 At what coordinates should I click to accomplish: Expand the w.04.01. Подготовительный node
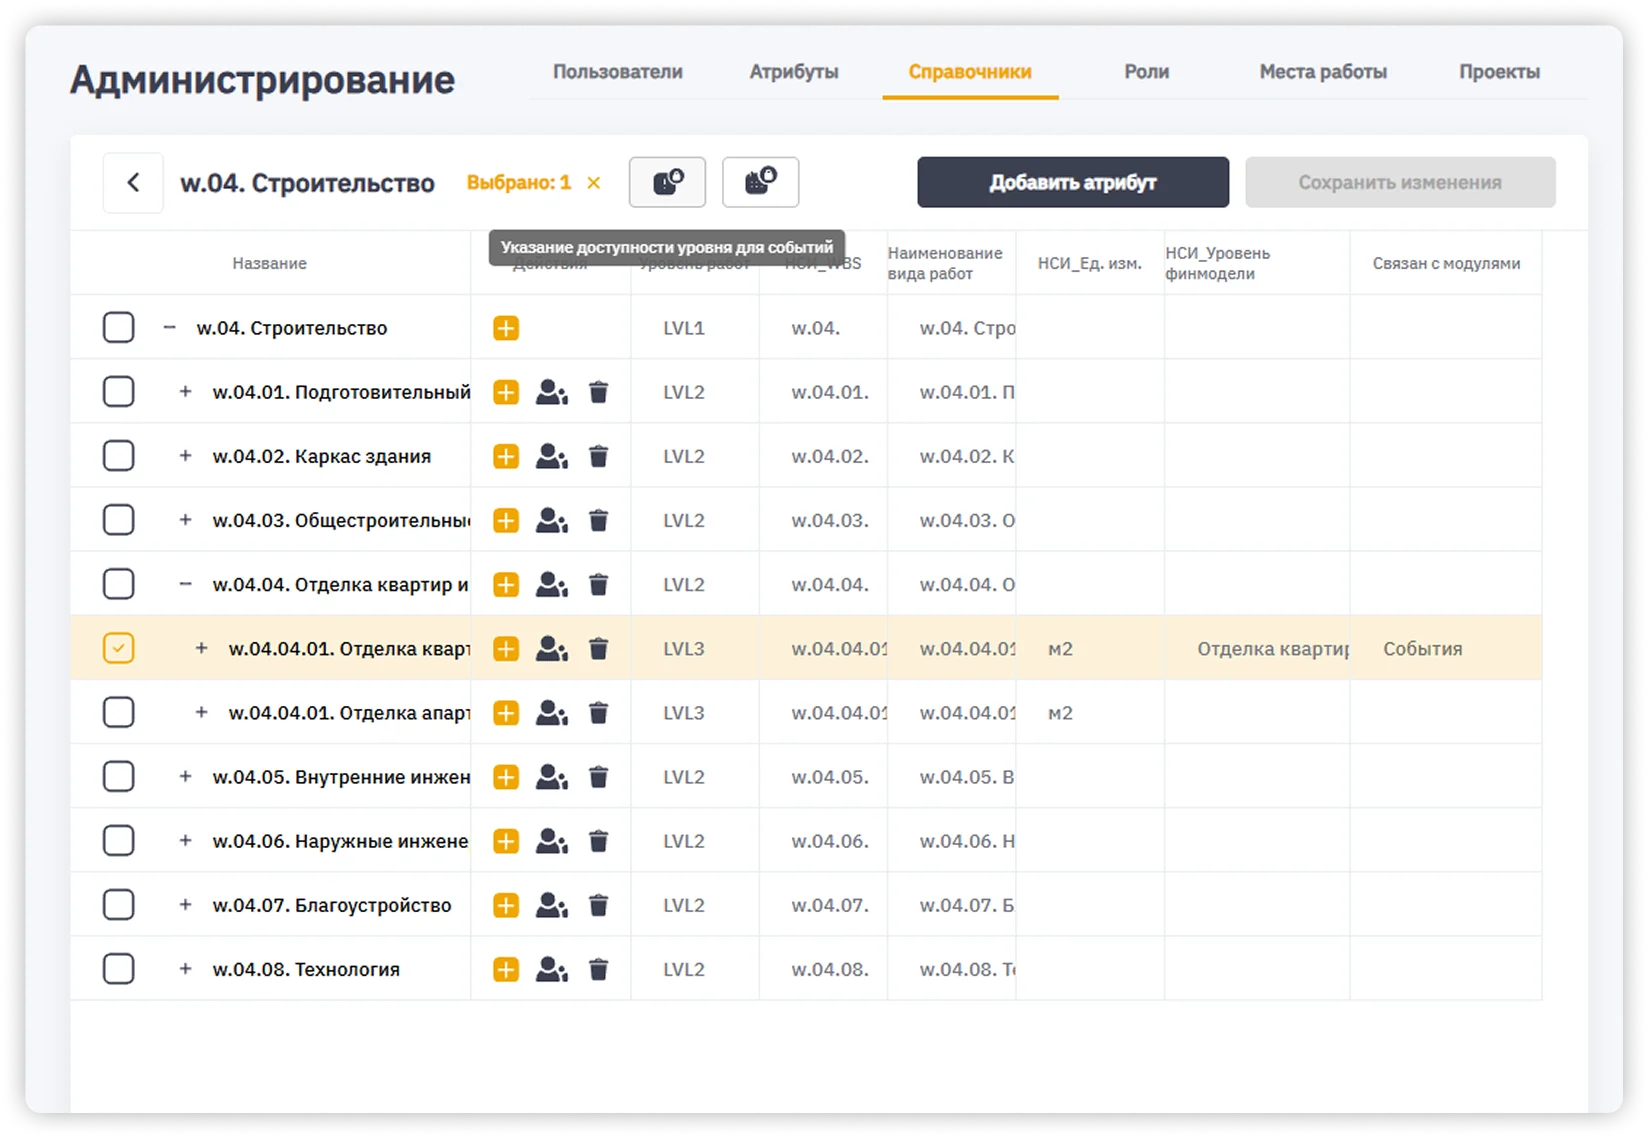[x=185, y=392]
